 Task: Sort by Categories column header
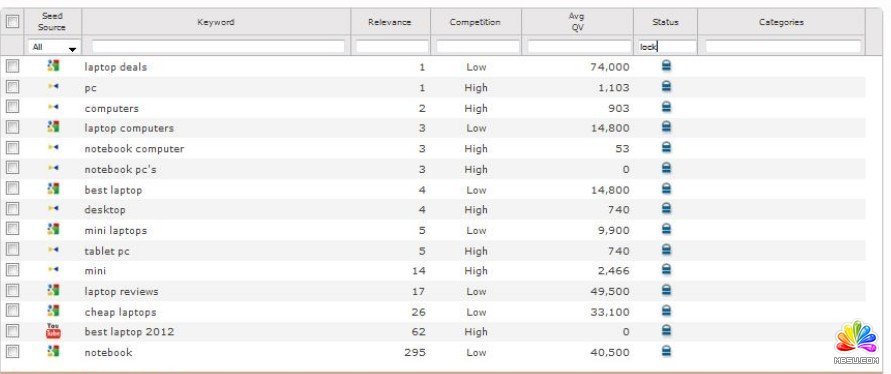(x=781, y=22)
